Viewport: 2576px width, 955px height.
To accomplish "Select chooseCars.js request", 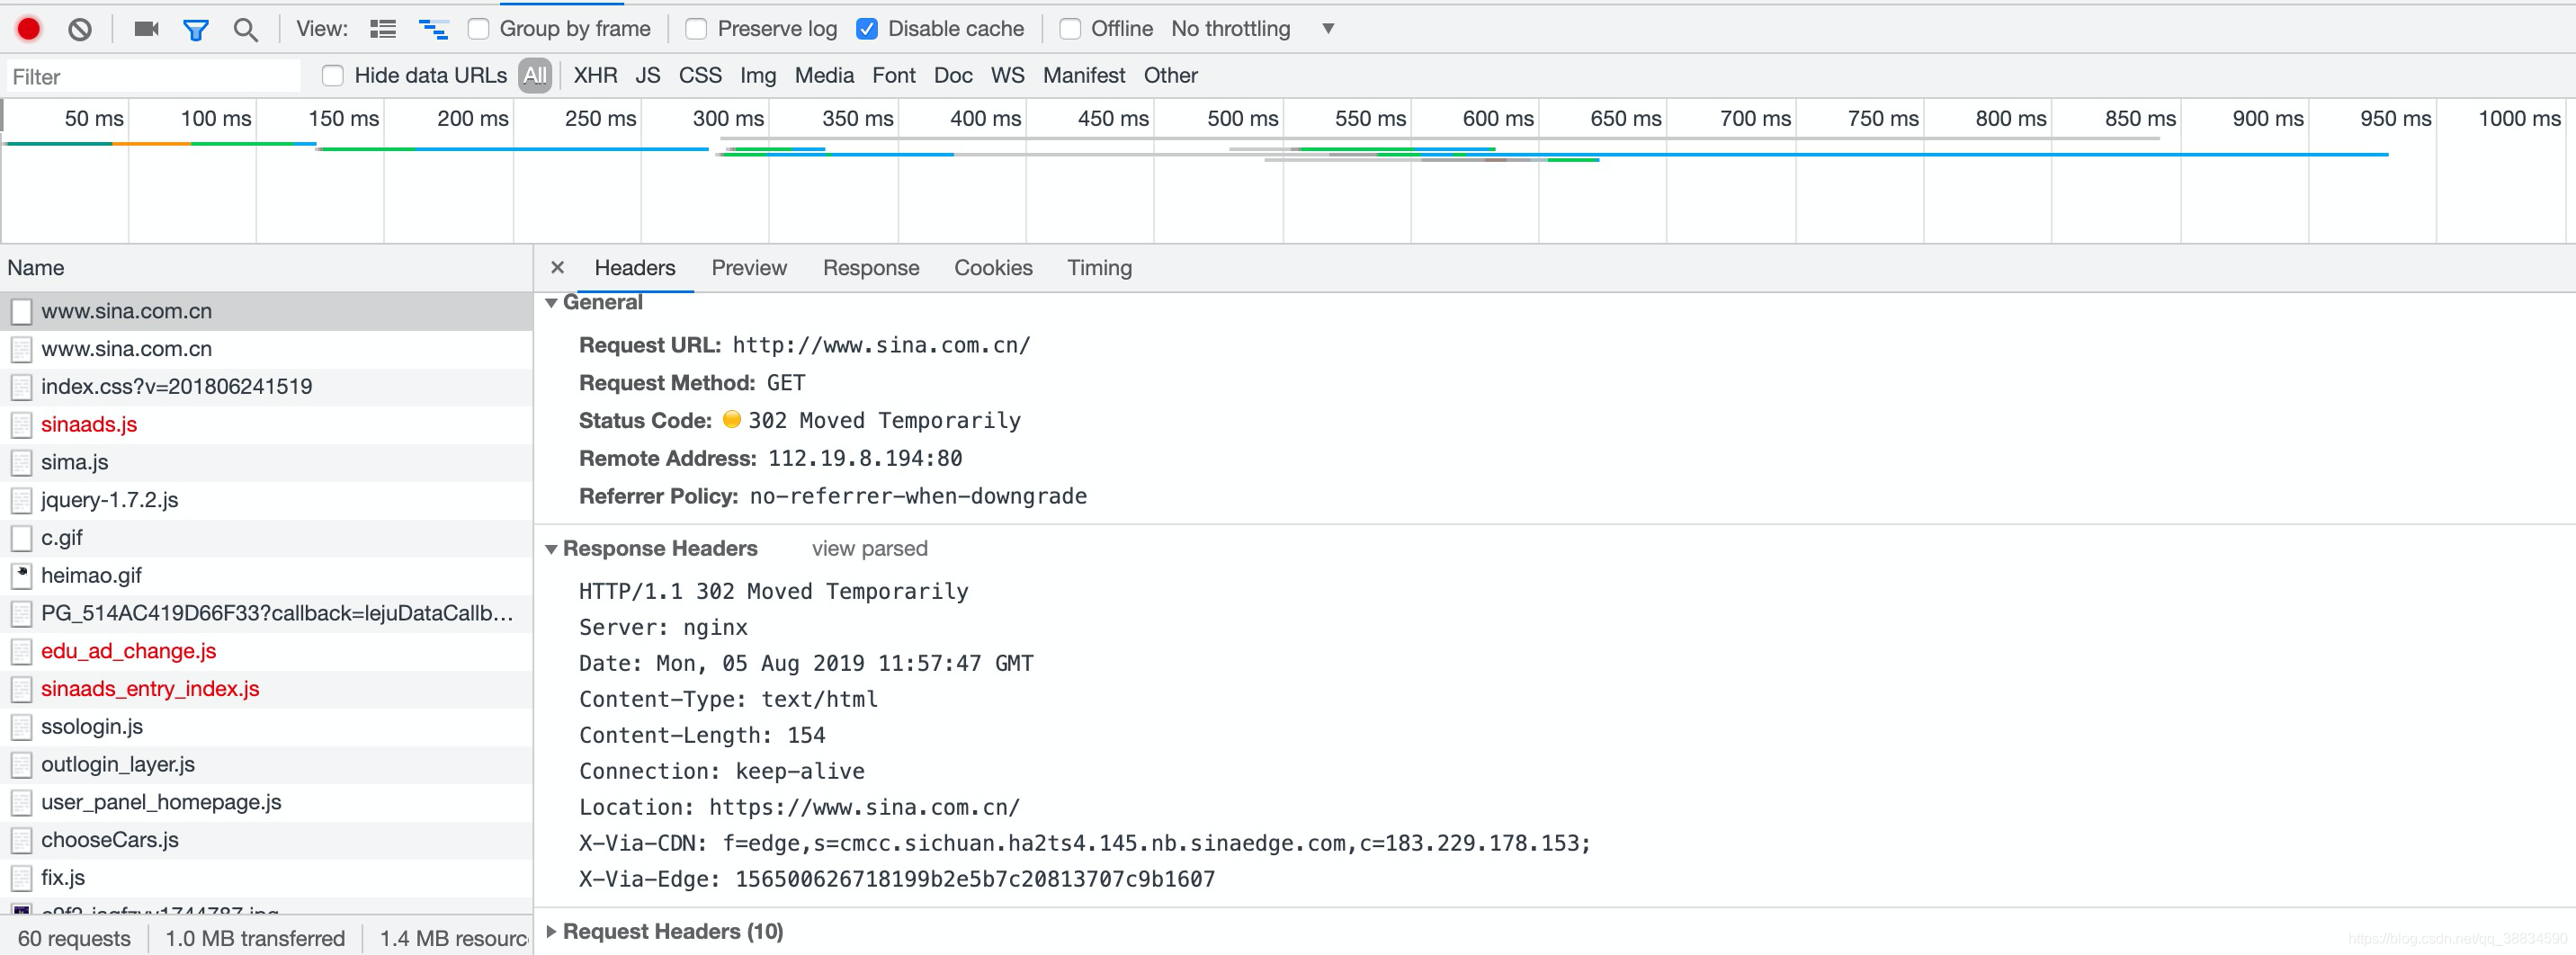I will point(266,841).
